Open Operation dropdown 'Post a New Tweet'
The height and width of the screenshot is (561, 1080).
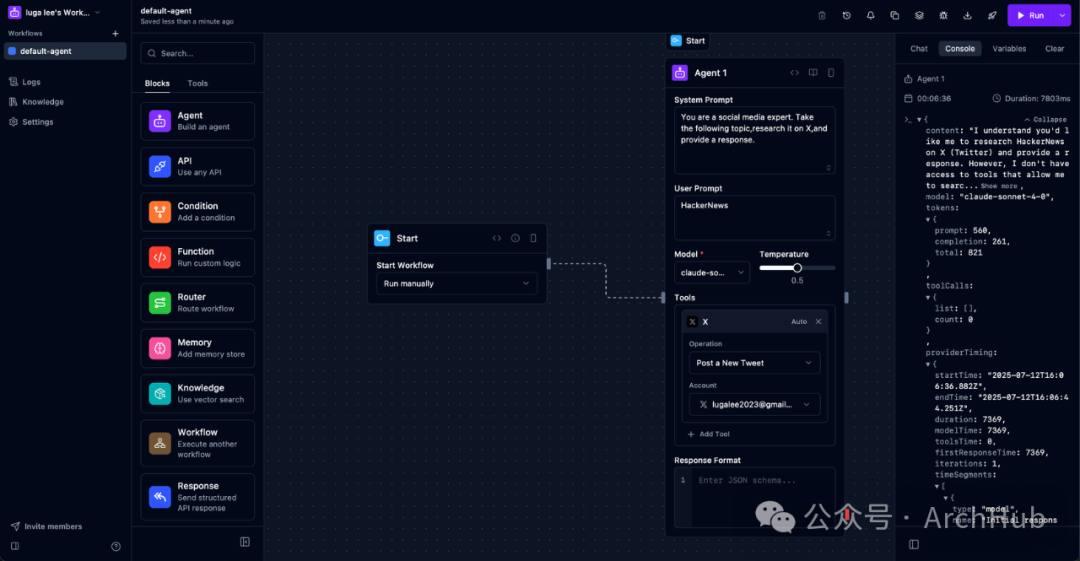754,363
